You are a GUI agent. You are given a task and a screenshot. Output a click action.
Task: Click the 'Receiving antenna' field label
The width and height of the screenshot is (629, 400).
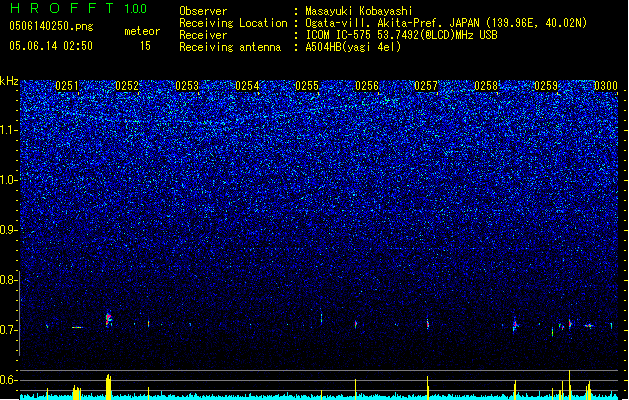coord(230,47)
